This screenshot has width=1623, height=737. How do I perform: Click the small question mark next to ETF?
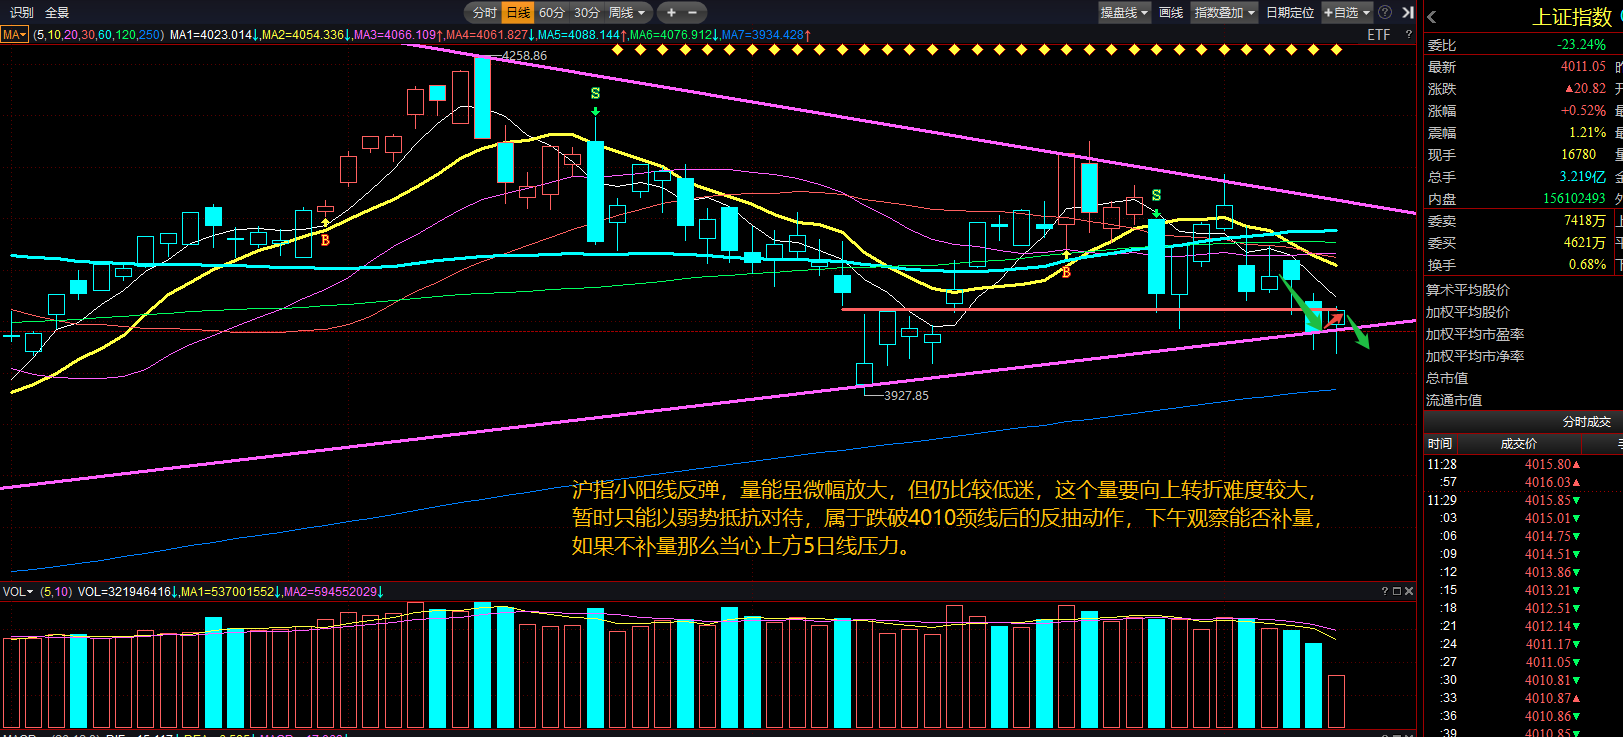(1409, 35)
